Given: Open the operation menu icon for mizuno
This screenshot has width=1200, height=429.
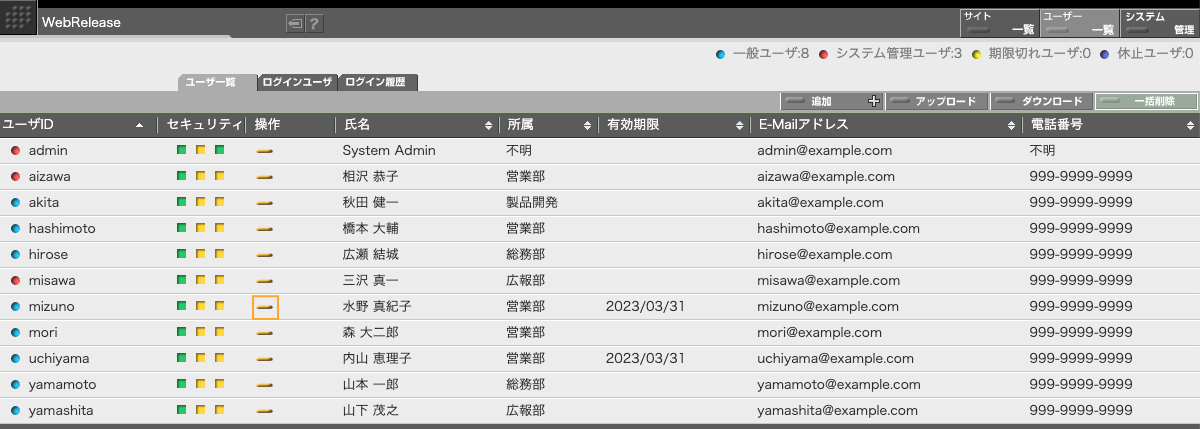Looking at the screenshot, I should pyautogui.click(x=265, y=307).
